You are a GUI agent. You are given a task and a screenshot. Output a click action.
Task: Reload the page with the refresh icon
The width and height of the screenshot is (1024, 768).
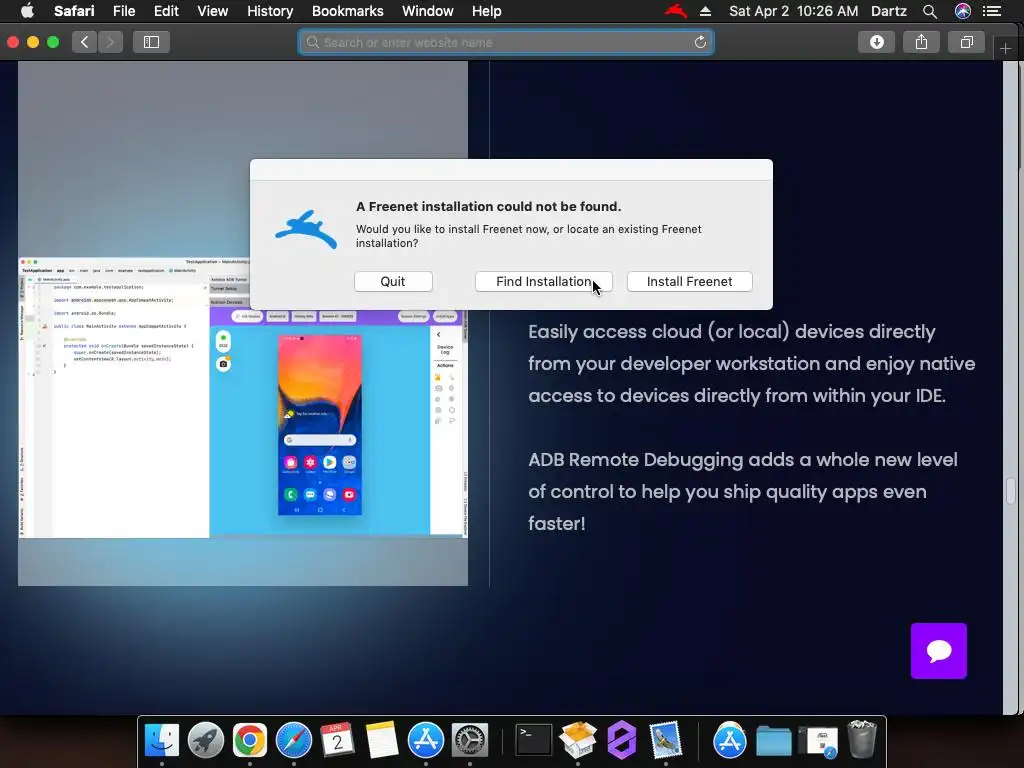point(700,42)
